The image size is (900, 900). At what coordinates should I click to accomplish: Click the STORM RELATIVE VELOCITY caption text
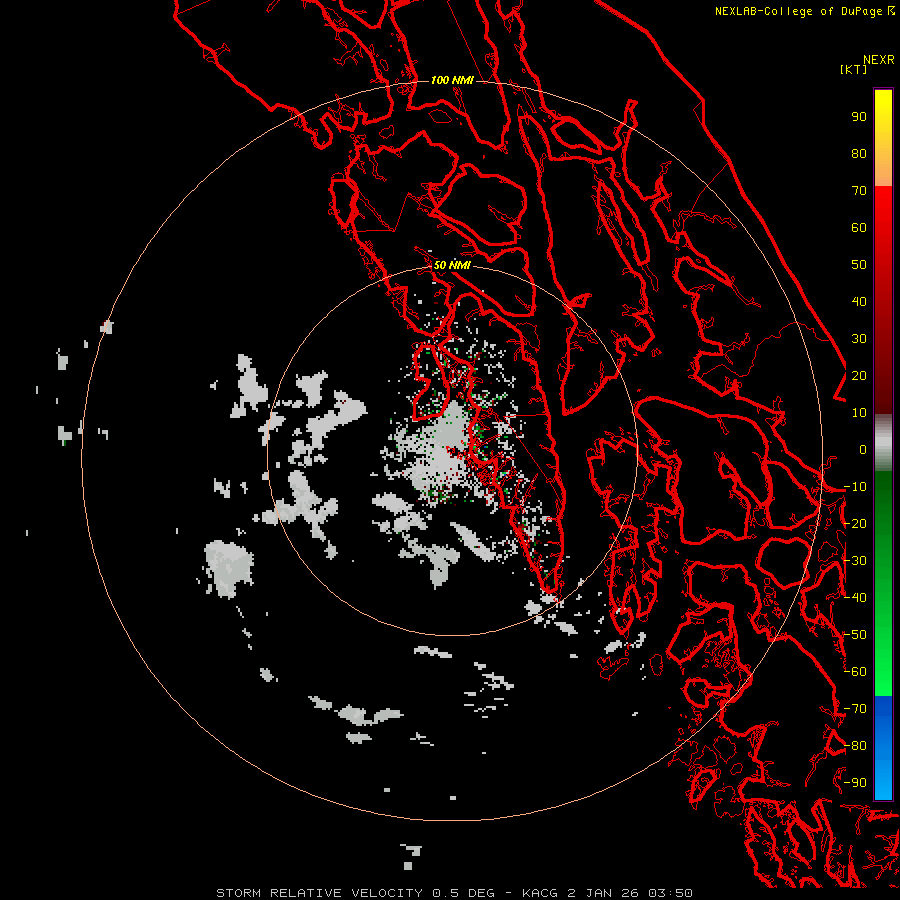(x=319, y=893)
